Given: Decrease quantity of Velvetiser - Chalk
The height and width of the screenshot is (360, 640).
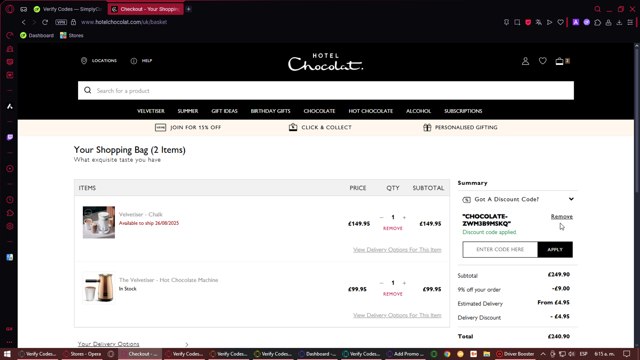Looking at the screenshot, I should (382, 218).
